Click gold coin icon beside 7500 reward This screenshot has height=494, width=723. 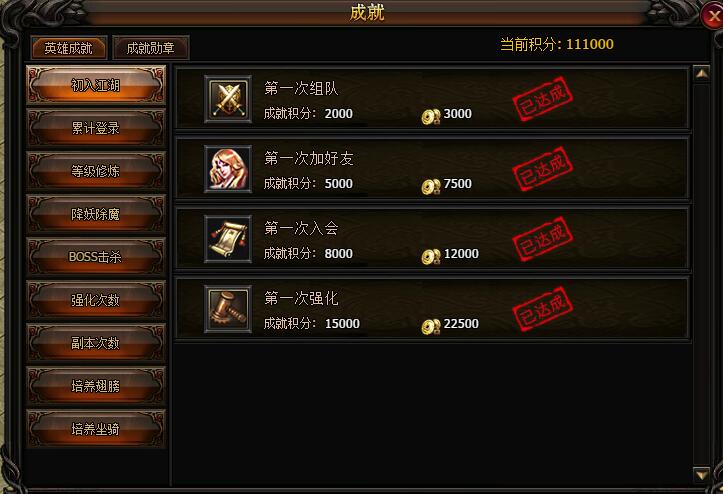coord(431,187)
